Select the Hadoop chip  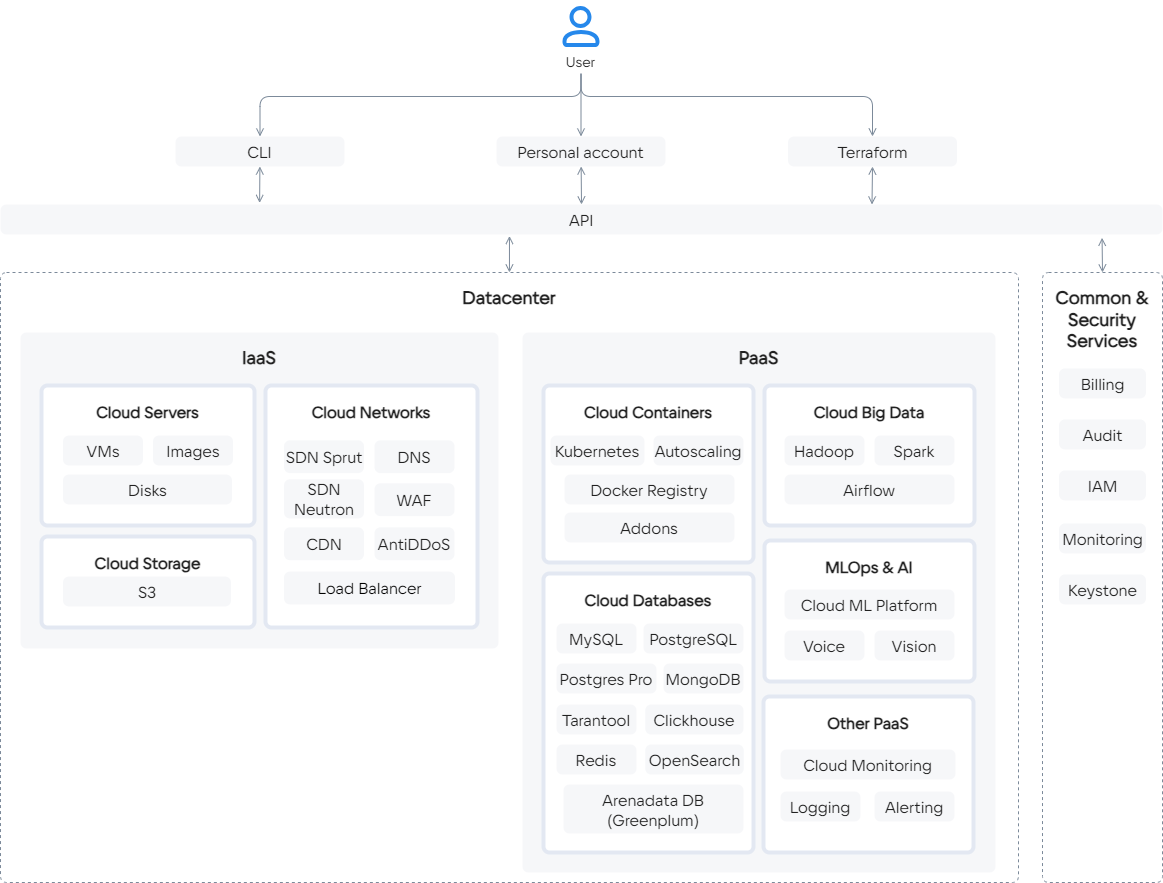(824, 450)
